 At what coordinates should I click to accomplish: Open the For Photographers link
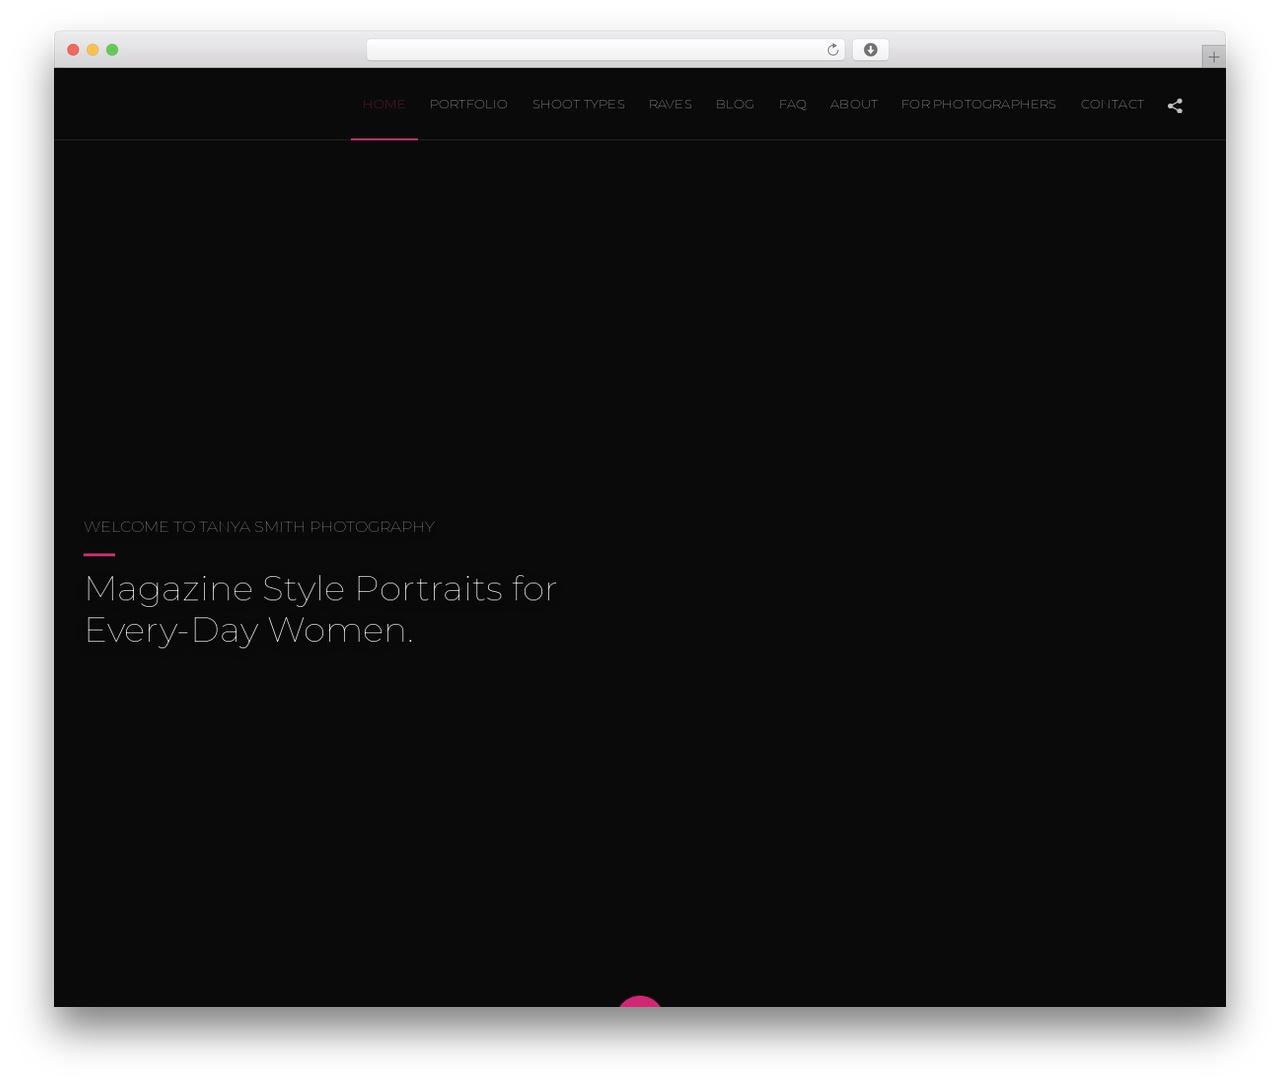978,104
